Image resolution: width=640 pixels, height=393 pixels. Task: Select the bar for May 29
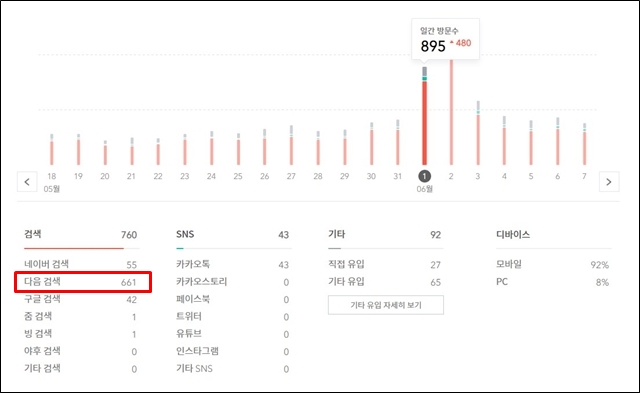pos(345,147)
